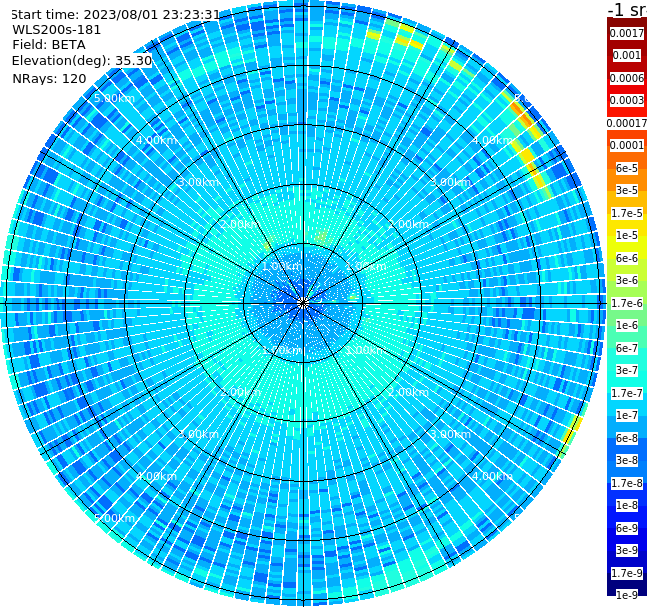This screenshot has height=607, width=647.
Task: Select the 0.0003 colorbar tick label
Action: point(627,100)
